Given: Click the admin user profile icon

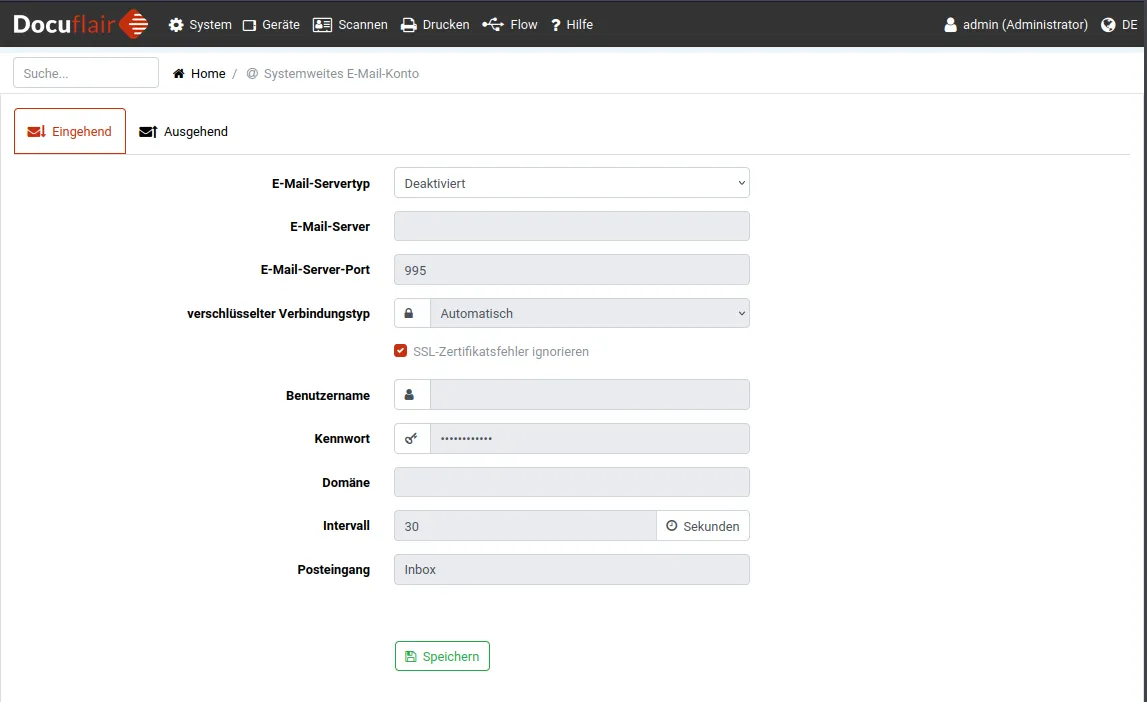Looking at the screenshot, I should click(950, 25).
